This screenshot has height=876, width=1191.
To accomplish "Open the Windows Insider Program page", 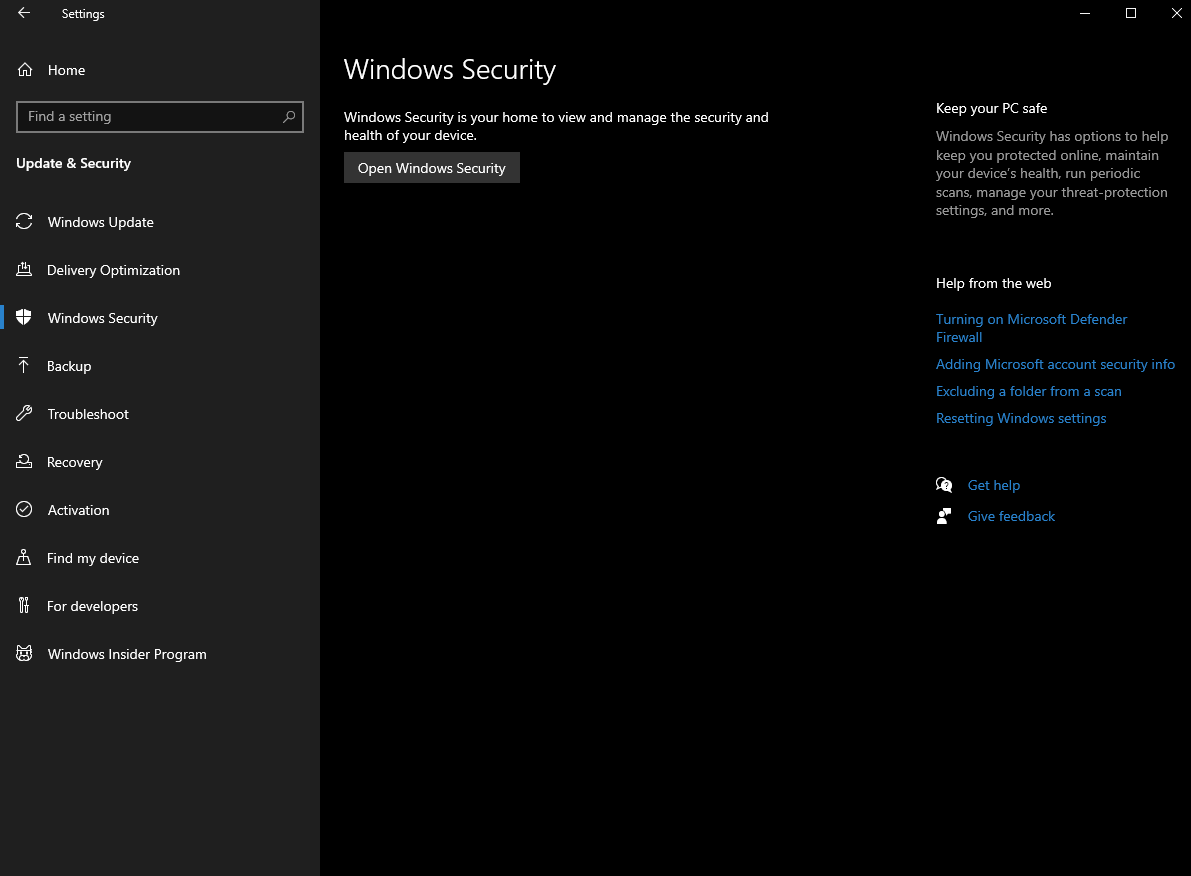I will [160, 653].
